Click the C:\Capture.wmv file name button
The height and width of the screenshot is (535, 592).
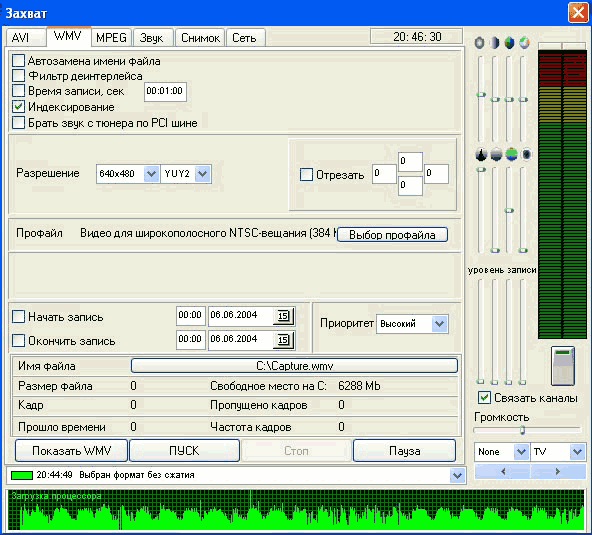(294, 365)
